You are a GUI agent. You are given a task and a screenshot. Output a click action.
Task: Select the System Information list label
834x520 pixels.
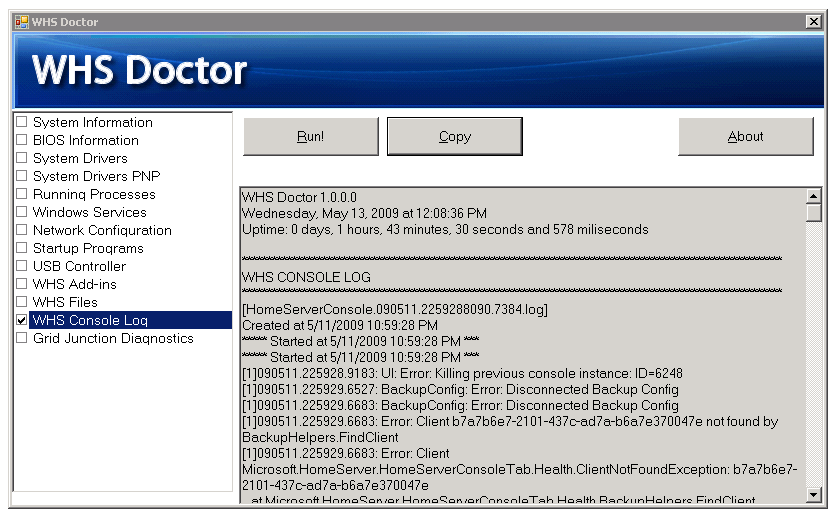pos(93,122)
